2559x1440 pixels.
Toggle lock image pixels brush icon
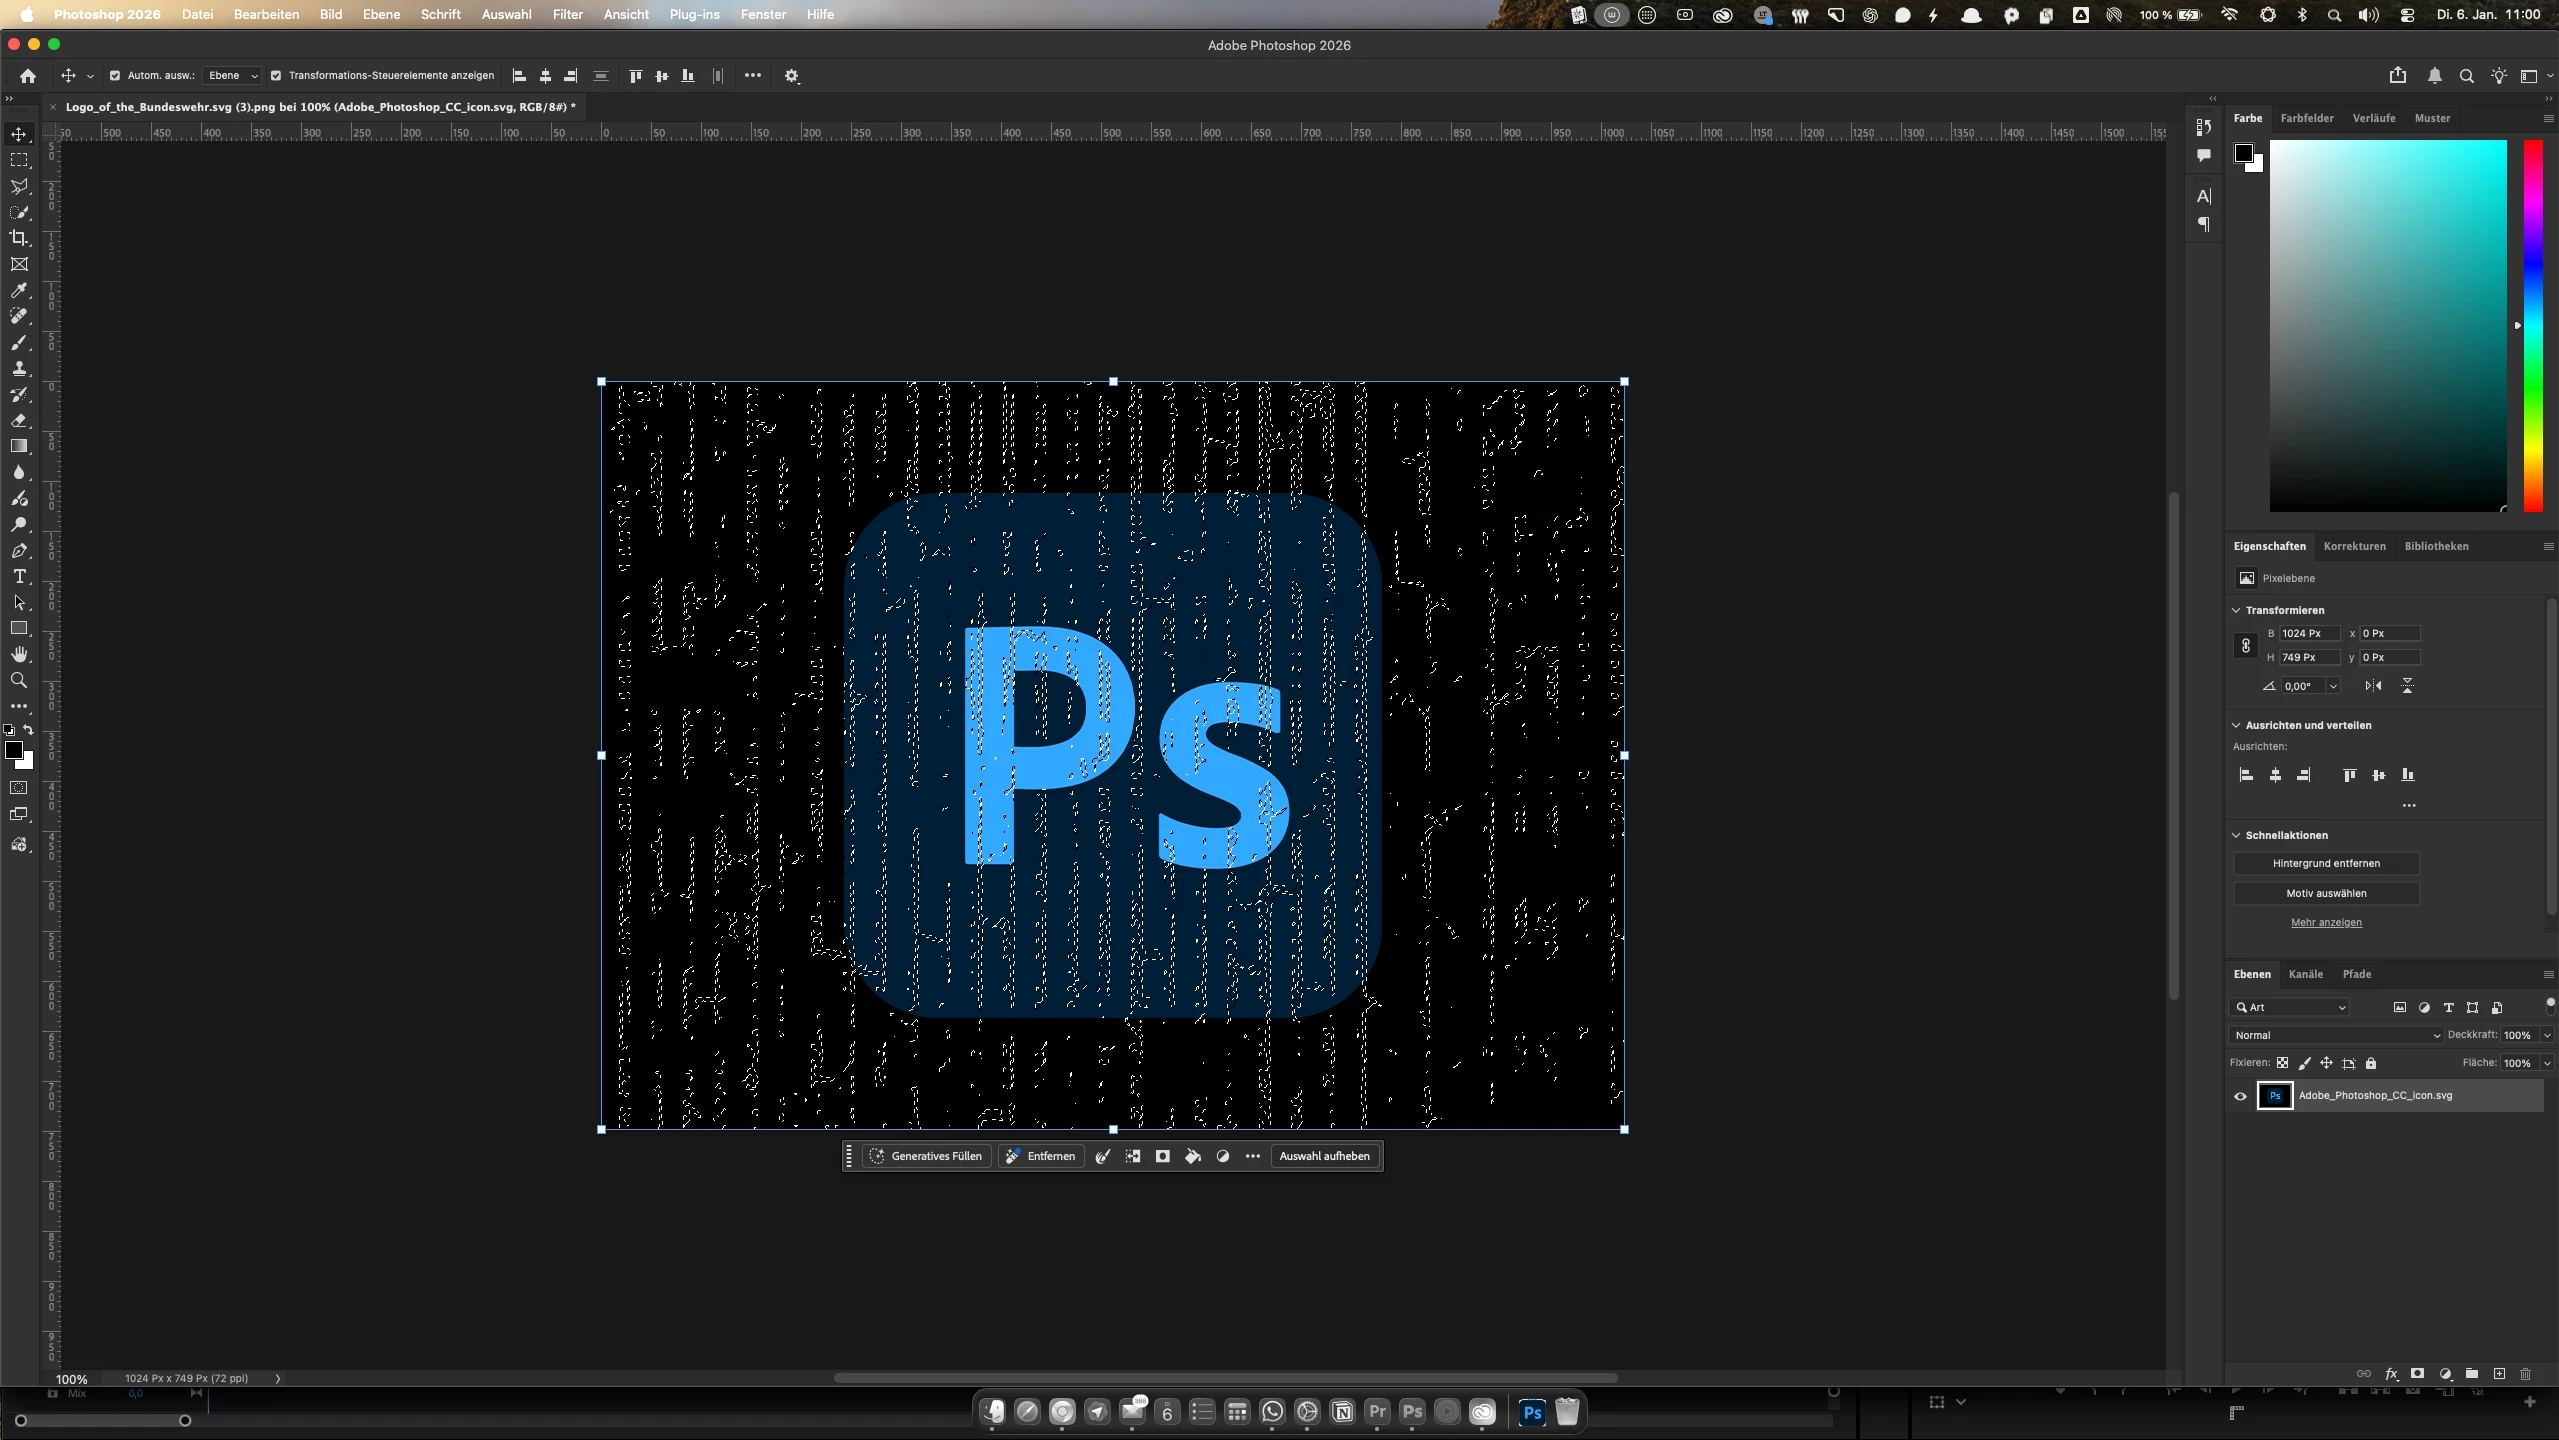pyautogui.click(x=2304, y=1063)
